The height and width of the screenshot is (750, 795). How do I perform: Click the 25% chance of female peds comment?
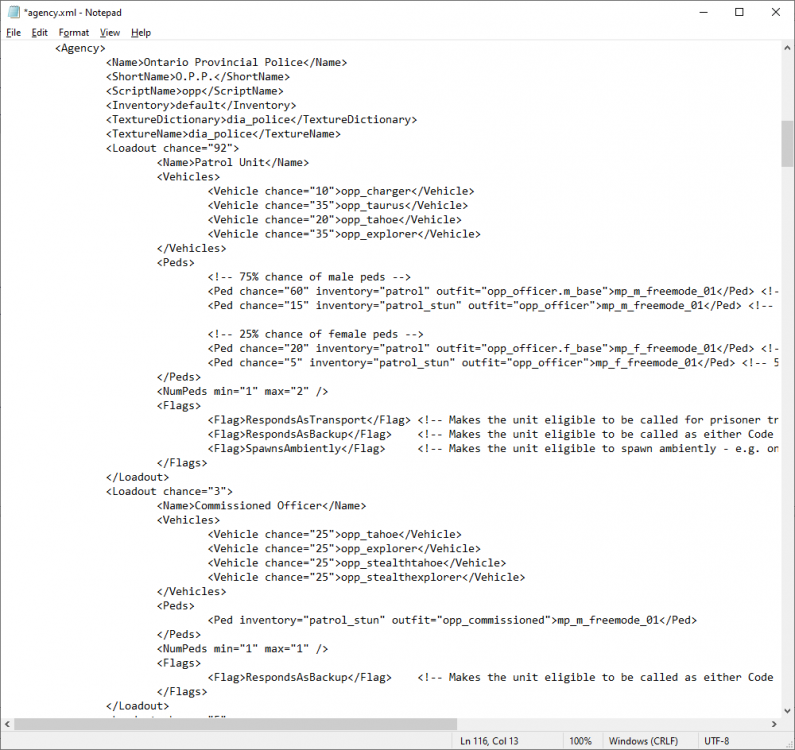coord(315,334)
